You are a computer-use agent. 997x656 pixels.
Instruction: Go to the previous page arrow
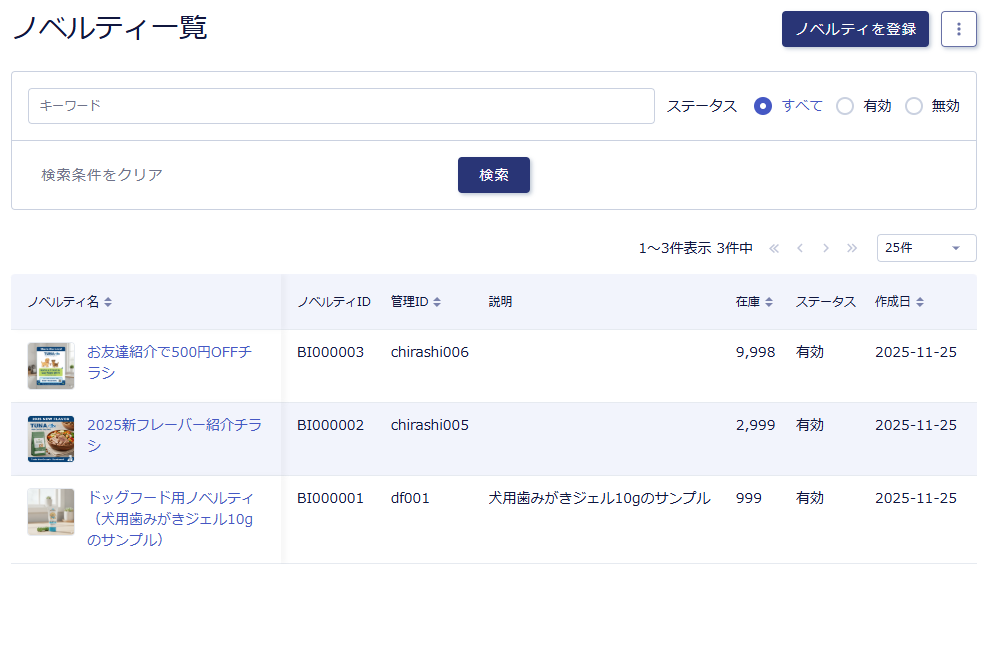pyautogui.click(x=800, y=248)
